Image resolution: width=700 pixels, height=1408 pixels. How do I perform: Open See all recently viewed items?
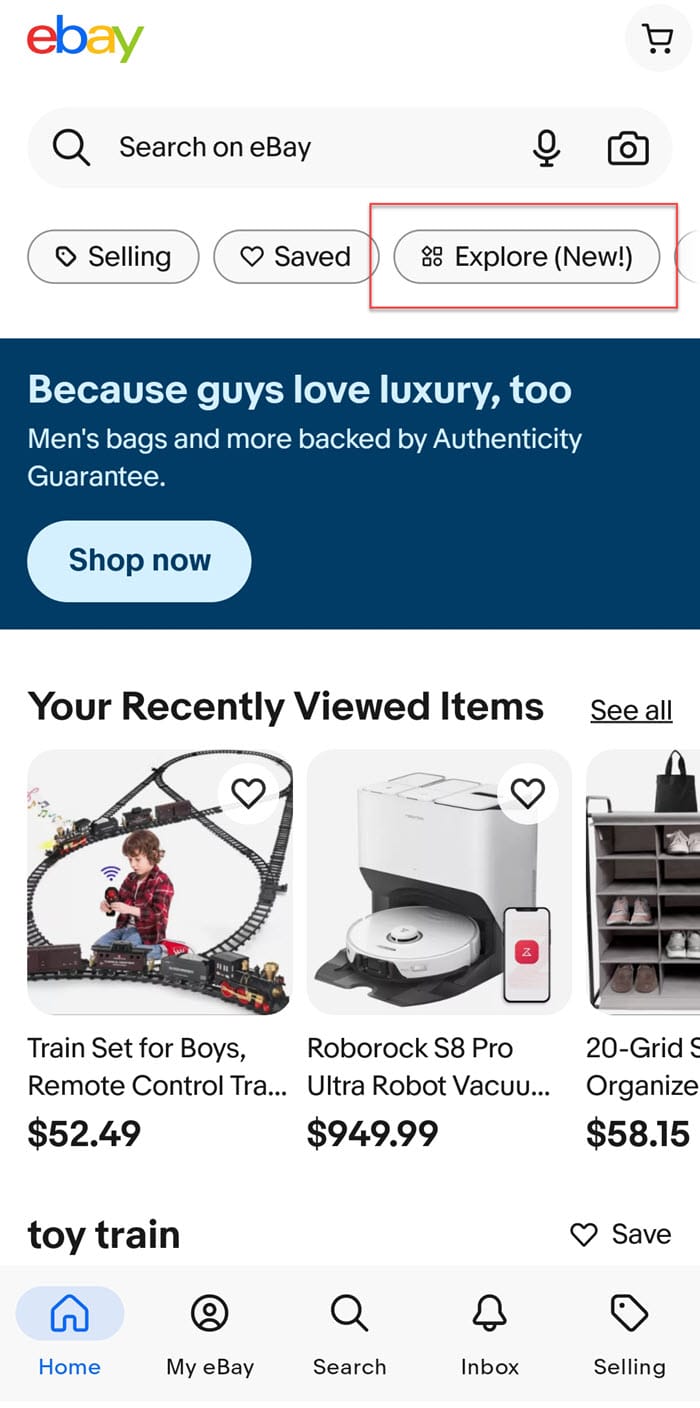pyautogui.click(x=631, y=710)
